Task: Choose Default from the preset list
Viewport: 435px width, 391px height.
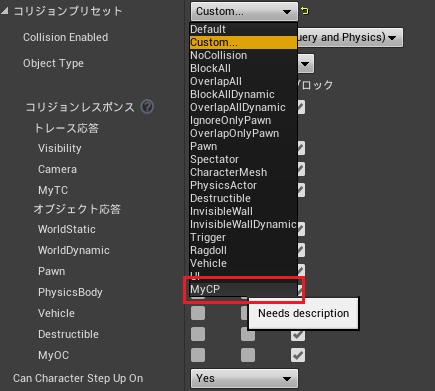Action: (243, 29)
